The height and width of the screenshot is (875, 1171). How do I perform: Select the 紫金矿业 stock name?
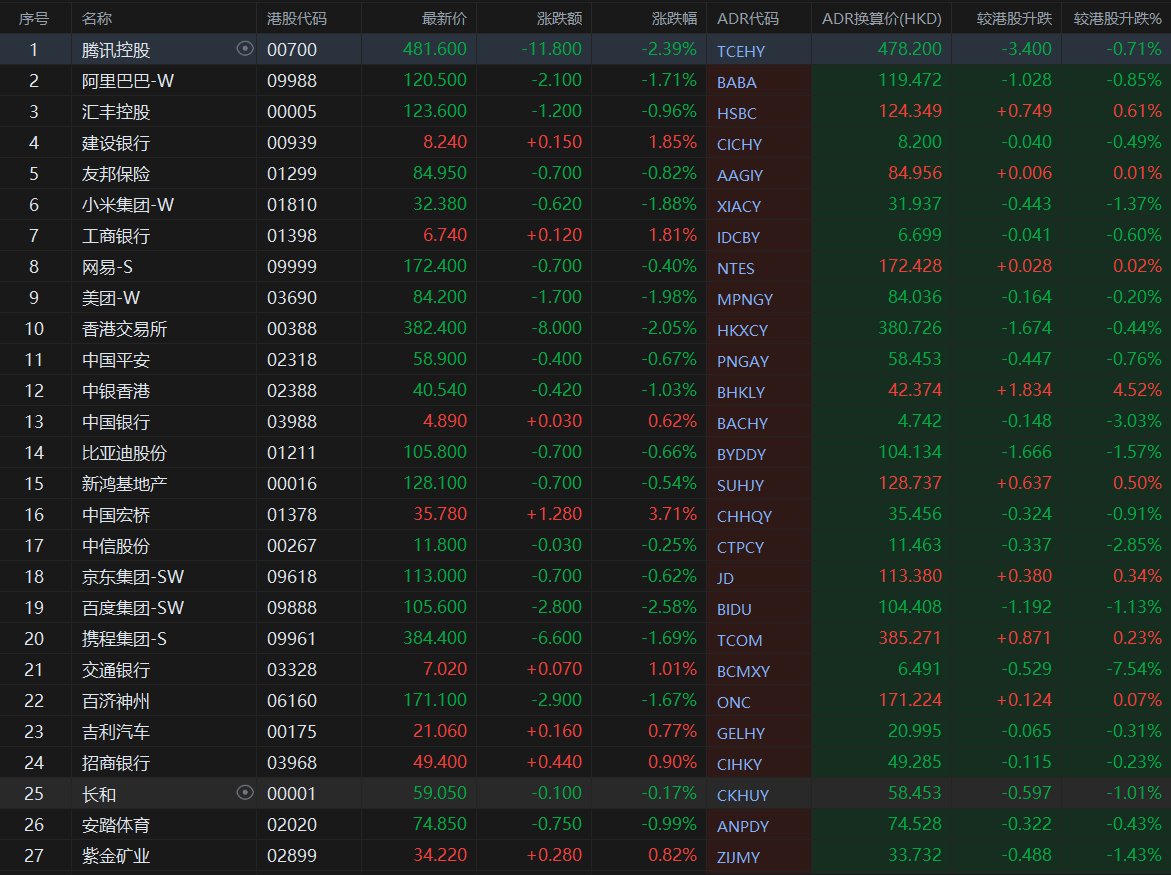point(116,856)
